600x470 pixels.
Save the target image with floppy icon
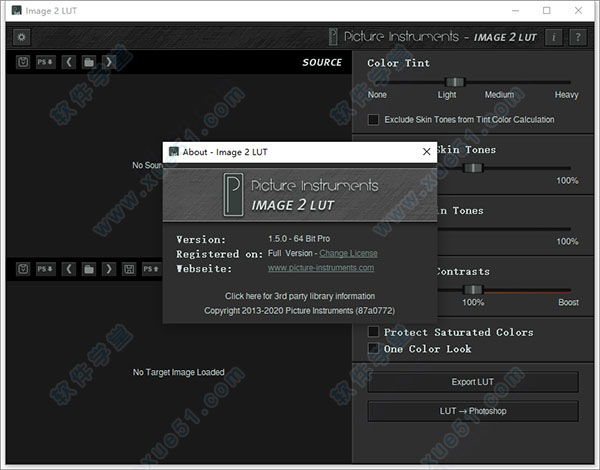pyautogui.click(x=129, y=269)
